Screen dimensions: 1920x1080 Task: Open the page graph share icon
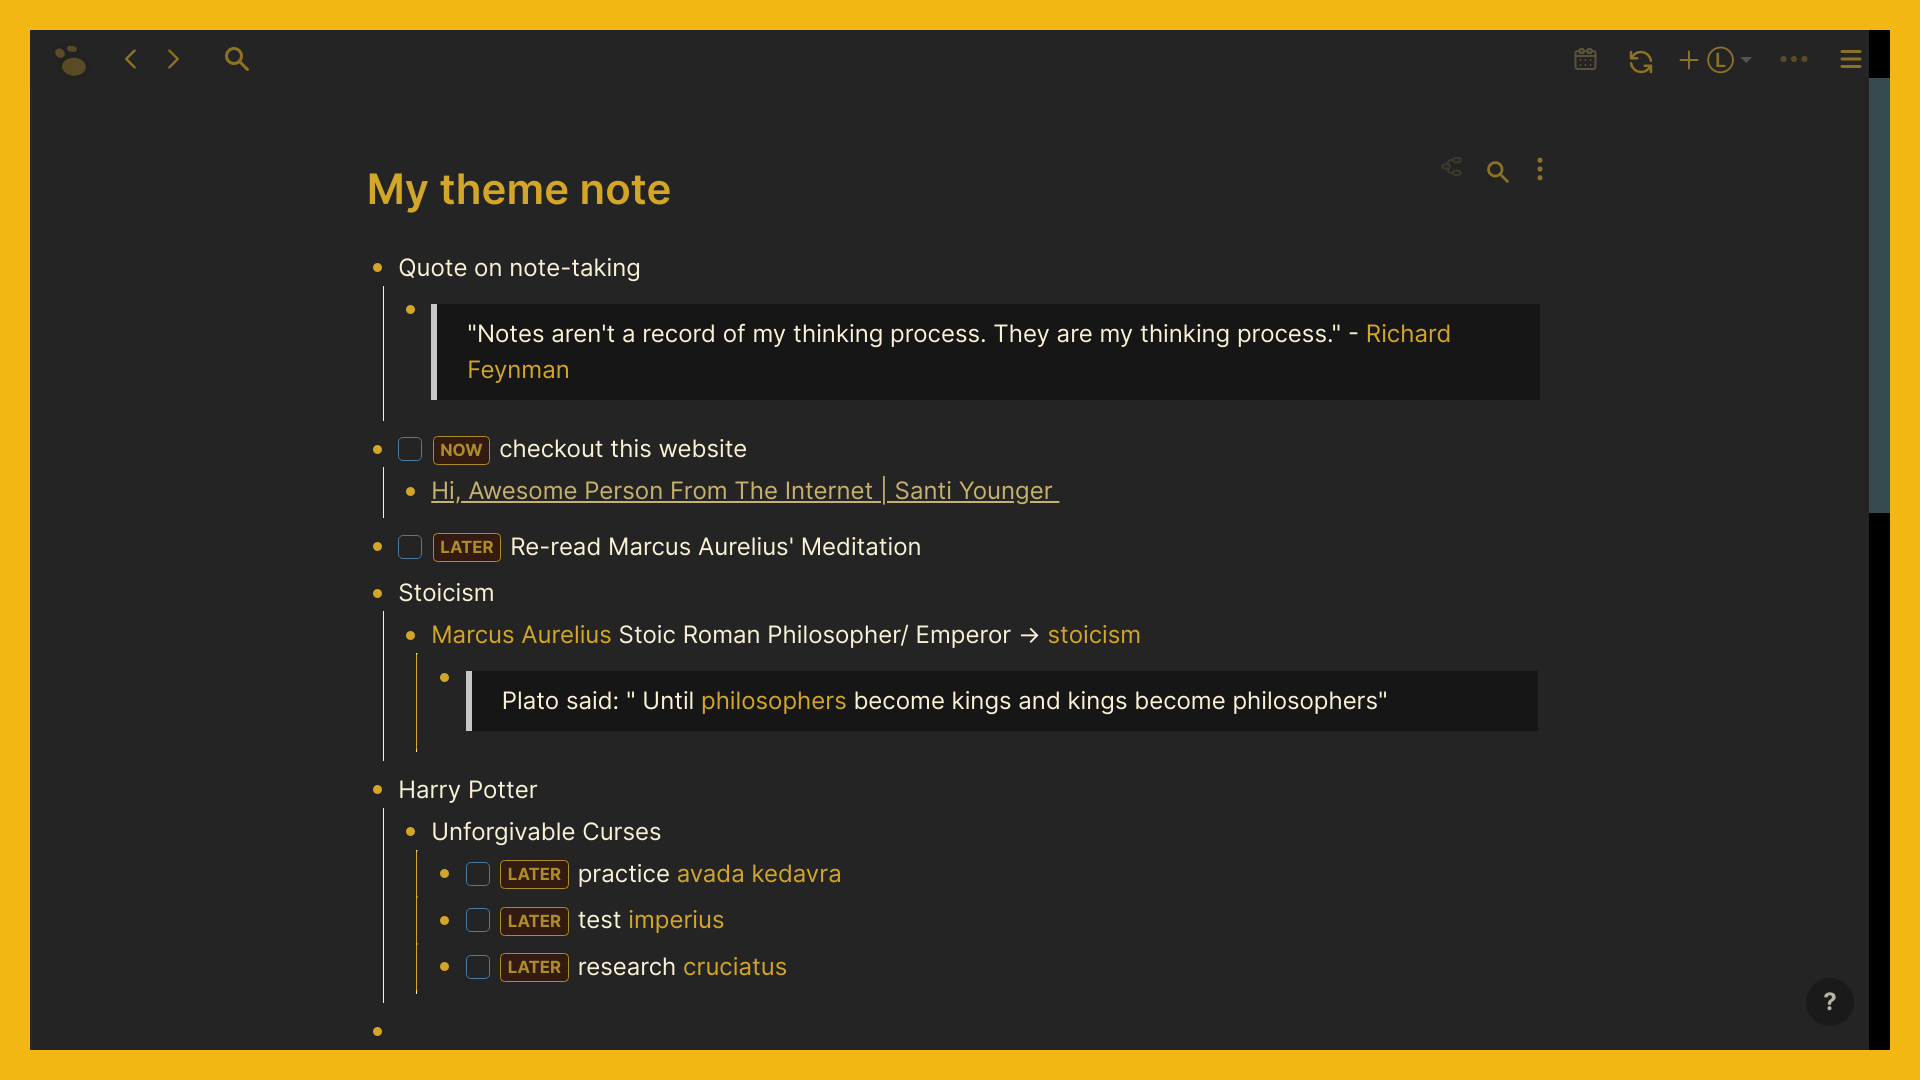pos(1452,167)
